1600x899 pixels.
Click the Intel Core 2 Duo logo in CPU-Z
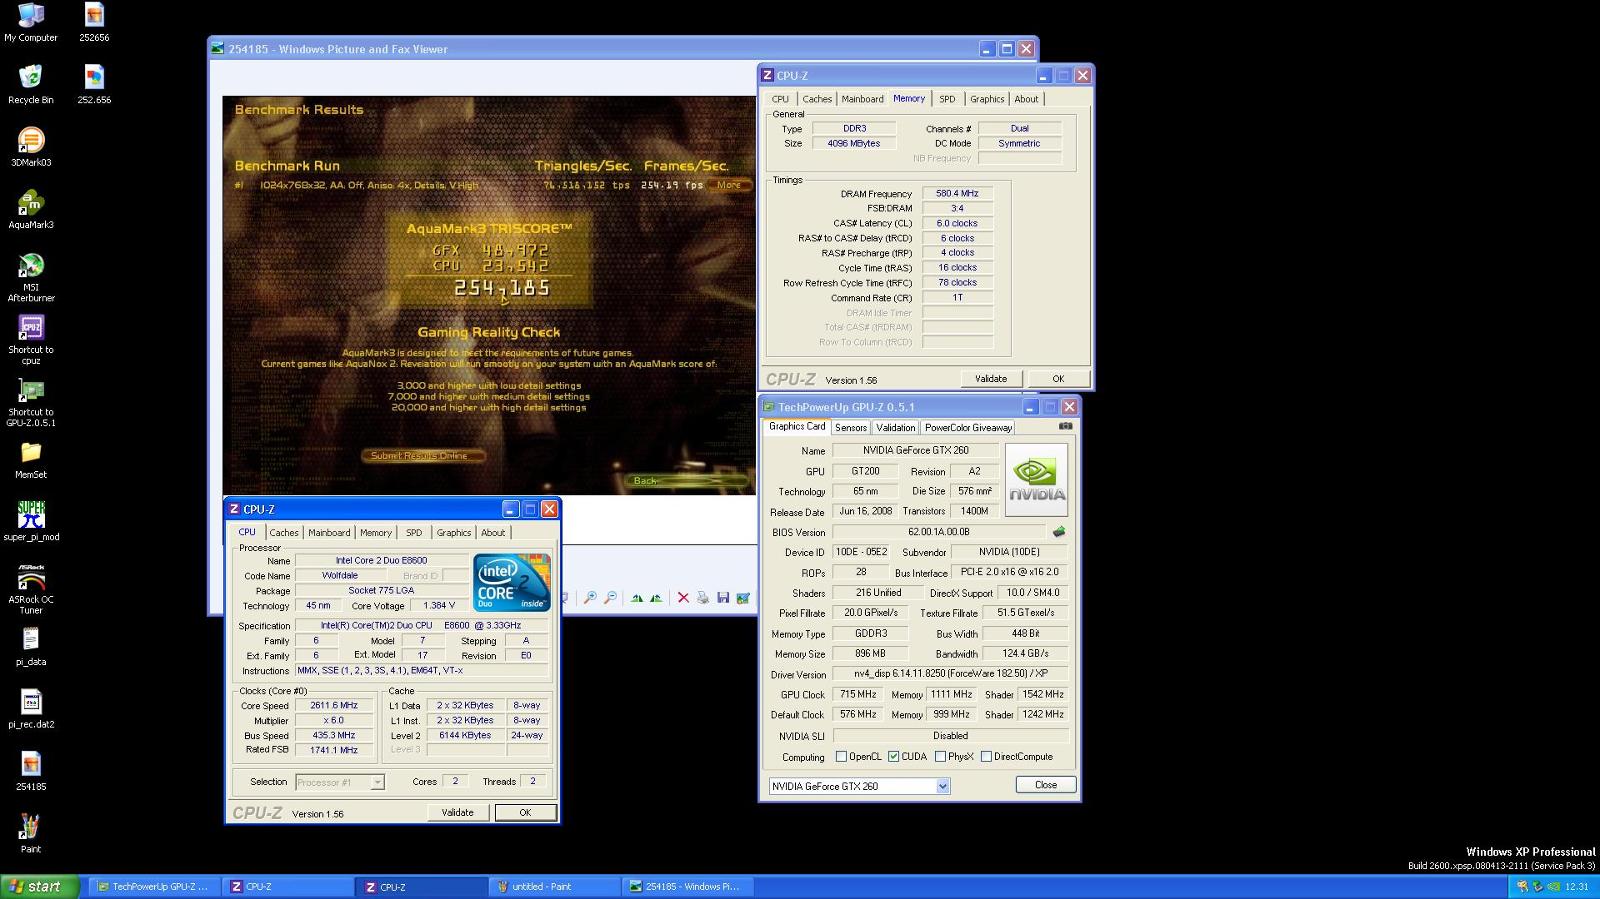click(513, 583)
